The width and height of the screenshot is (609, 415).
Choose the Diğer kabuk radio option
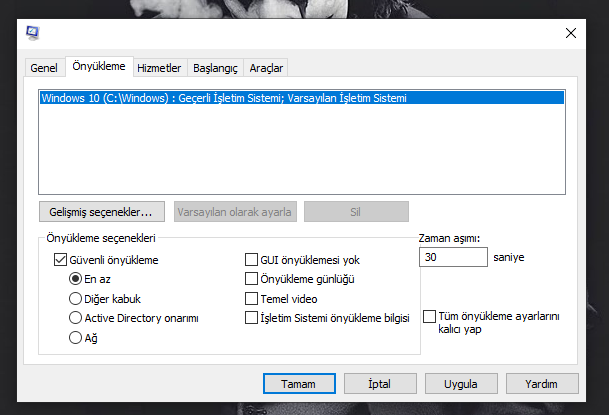[x=75, y=298]
